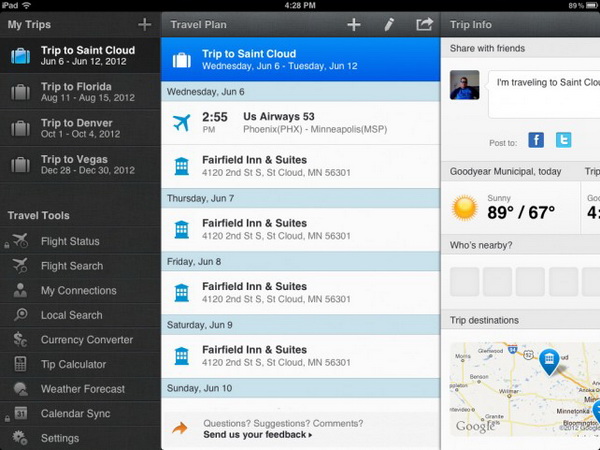Tap the feedback arrow icon

pos(179,428)
